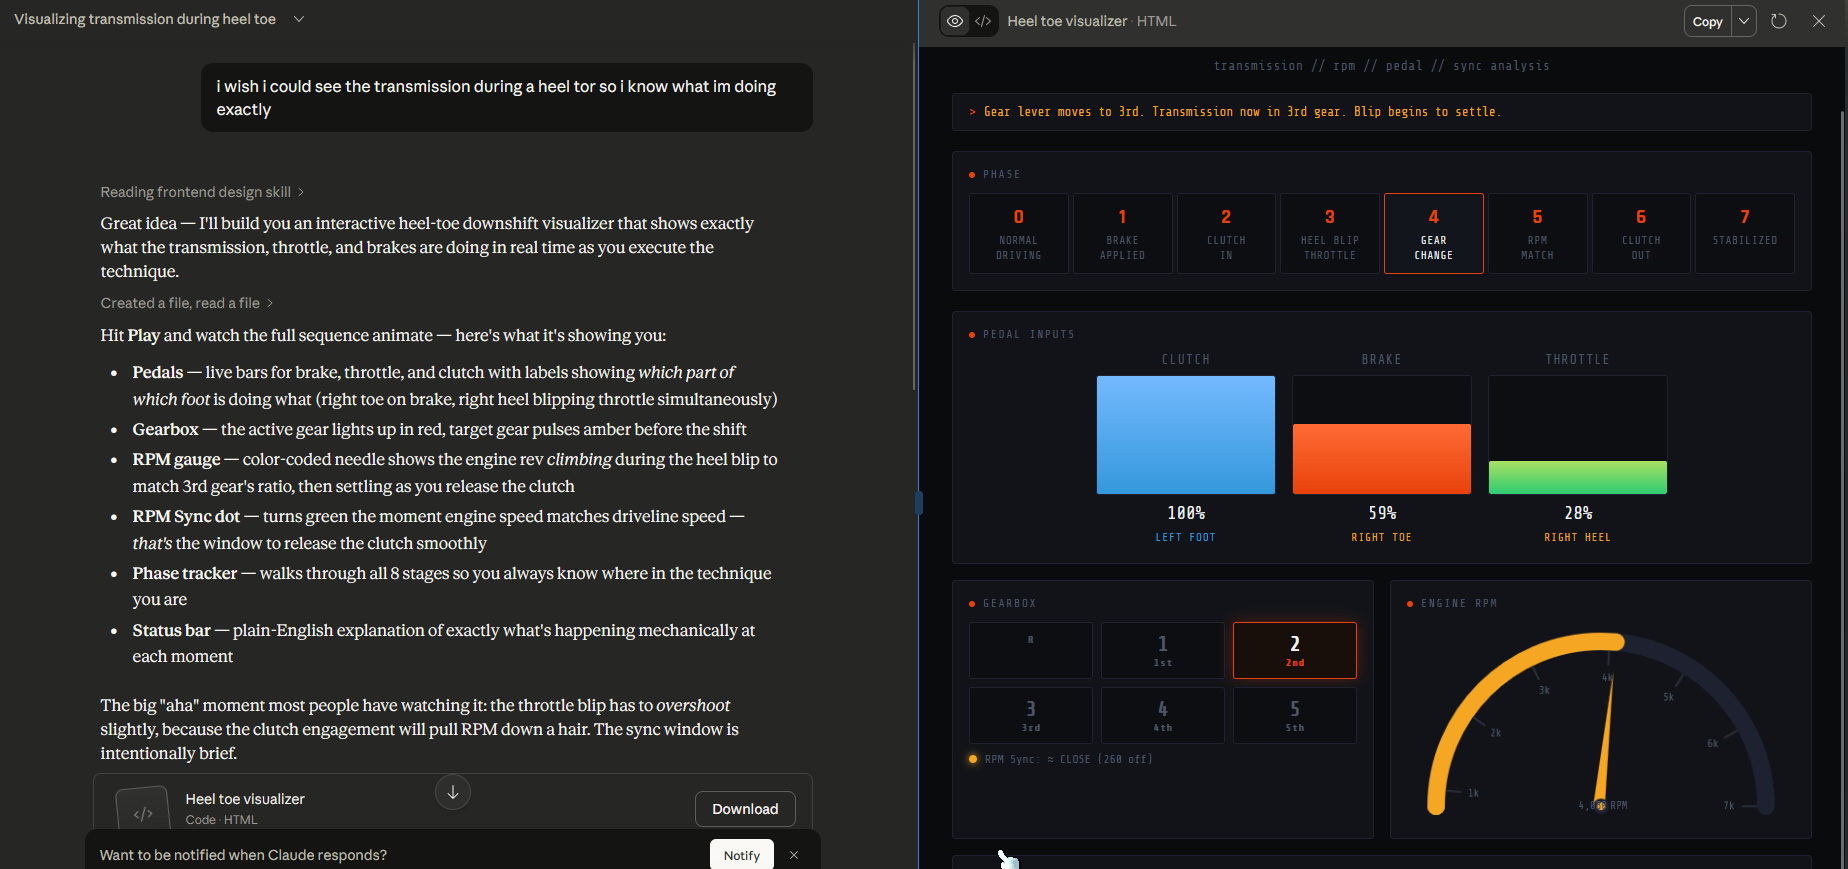Screen dimensions: 1848x869
Task: Reload the Heel toe visualizer artifact
Action: (x=1779, y=21)
